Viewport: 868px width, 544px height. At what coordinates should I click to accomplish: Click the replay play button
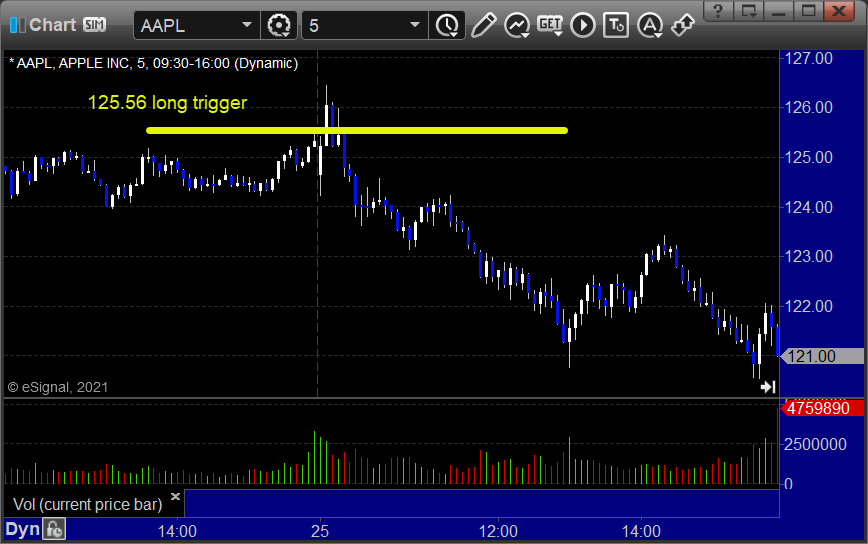pyautogui.click(x=583, y=25)
